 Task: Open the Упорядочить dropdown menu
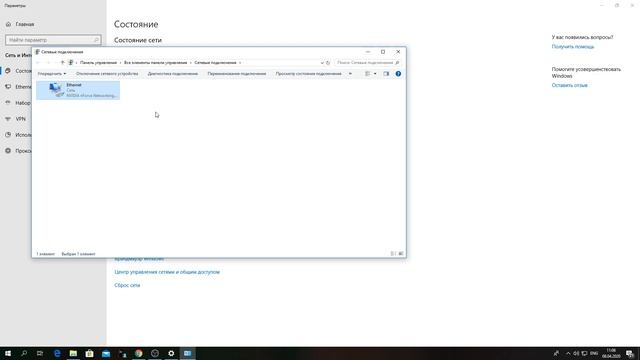pyautogui.click(x=52, y=74)
